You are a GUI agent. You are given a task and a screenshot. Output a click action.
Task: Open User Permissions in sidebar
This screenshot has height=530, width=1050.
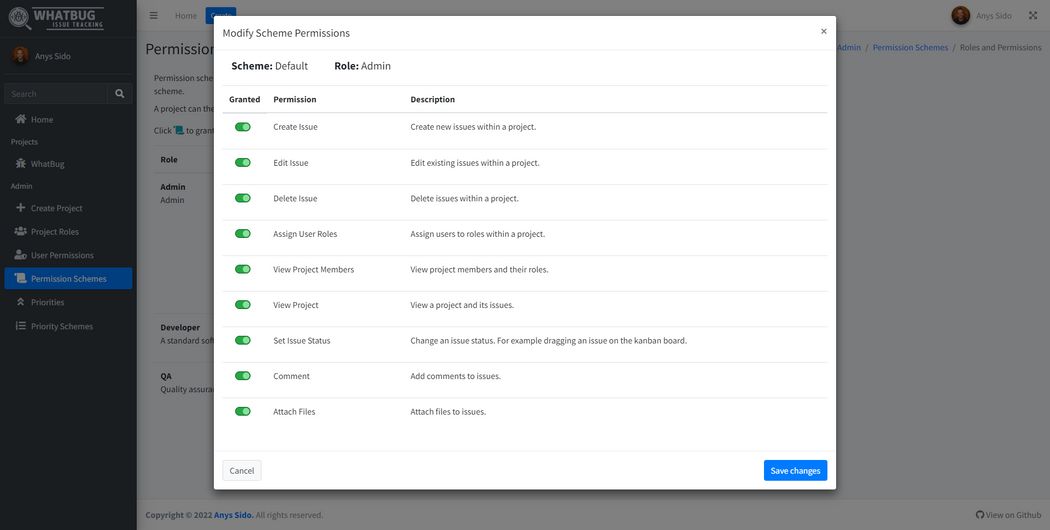pos(62,255)
